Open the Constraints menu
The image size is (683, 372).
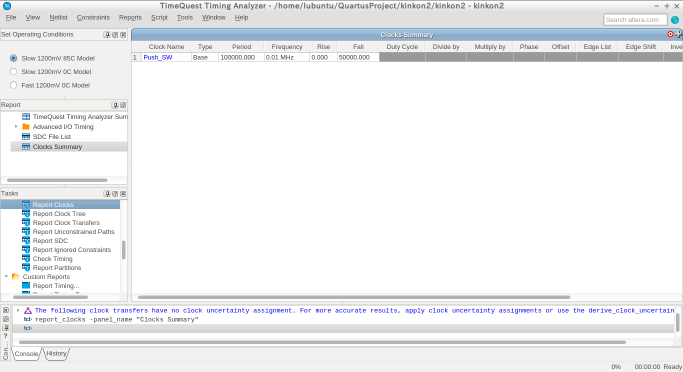[x=93, y=17]
